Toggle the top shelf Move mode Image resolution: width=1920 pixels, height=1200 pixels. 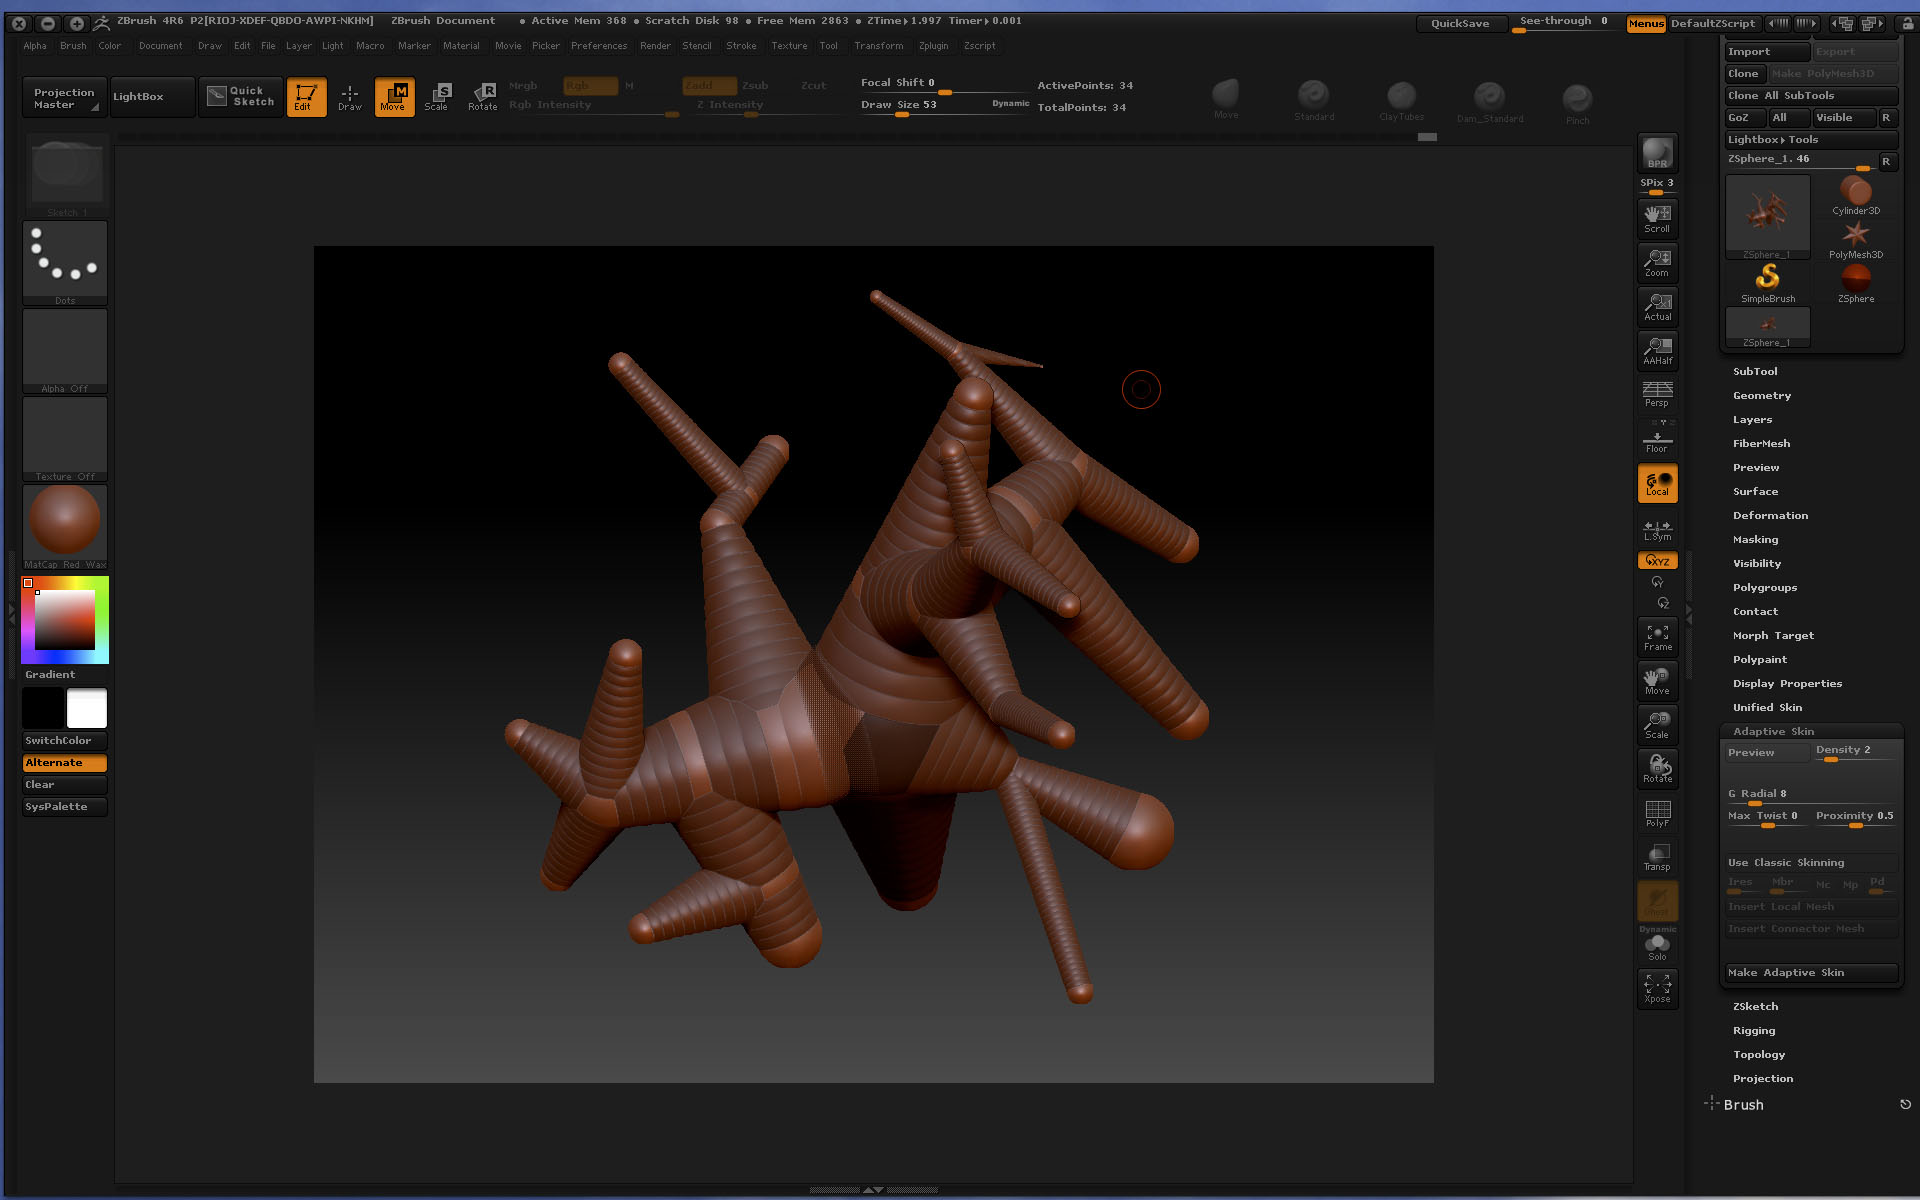[x=394, y=97]
